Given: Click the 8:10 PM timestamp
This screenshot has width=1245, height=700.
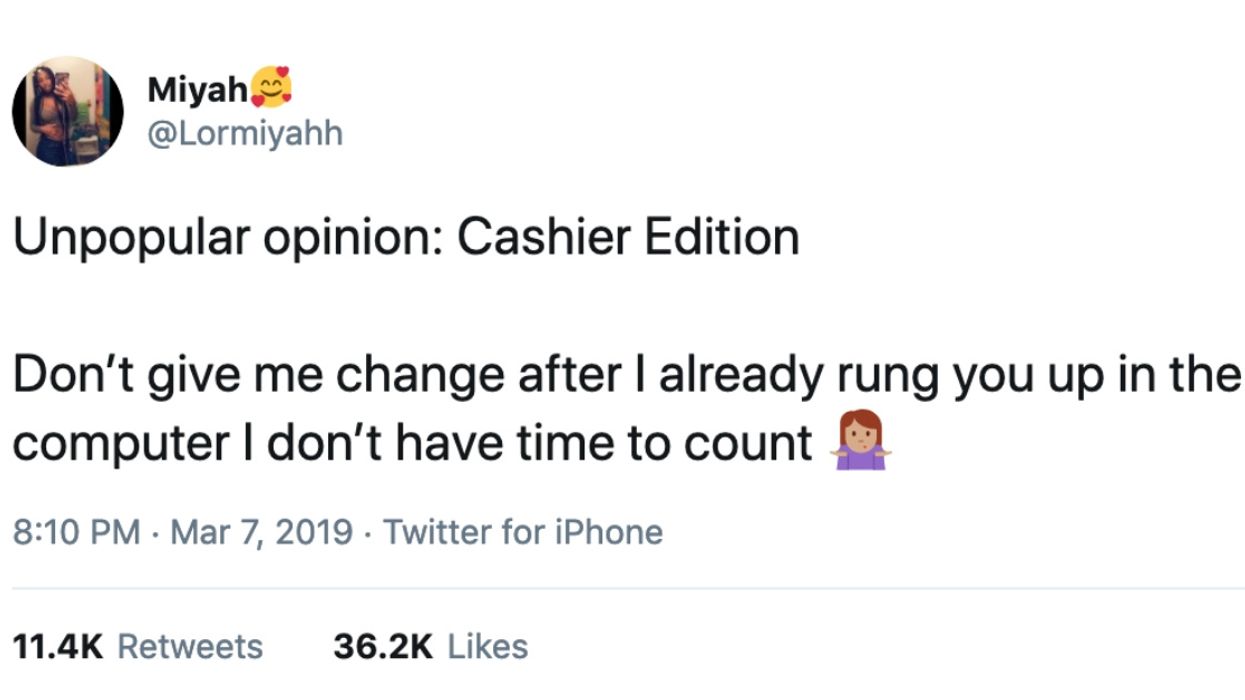Looking at the screenshot, I should [77, 531].
